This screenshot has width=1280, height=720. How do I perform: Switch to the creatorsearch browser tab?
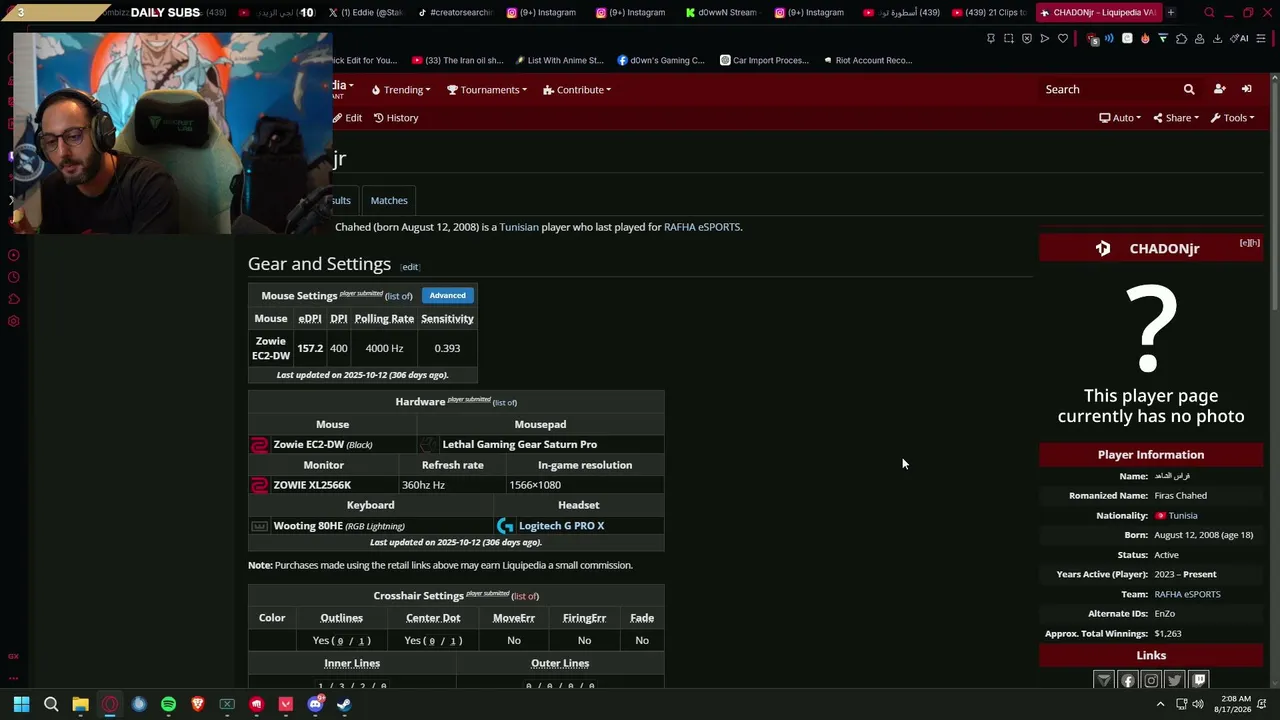pos(455,13)
